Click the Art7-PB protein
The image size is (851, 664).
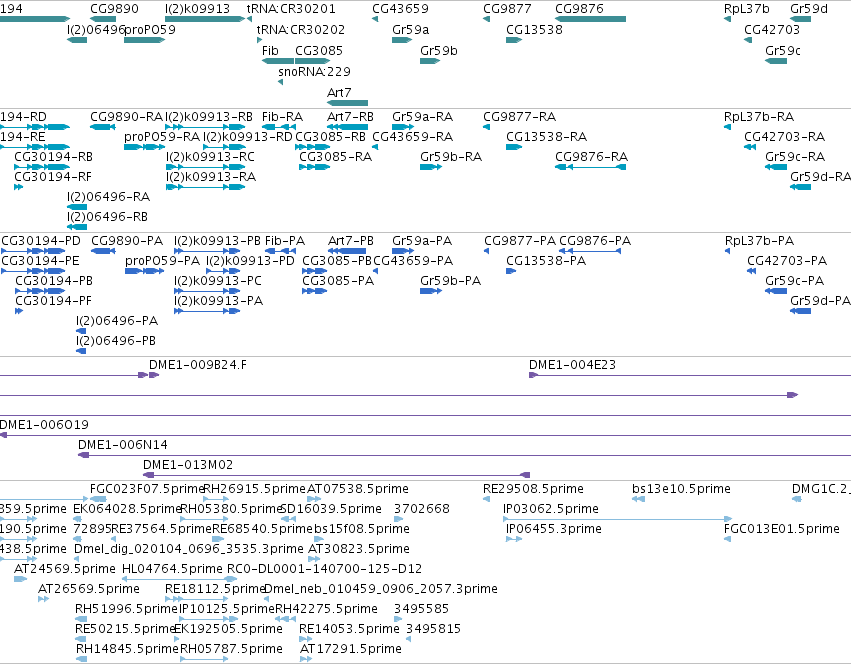point(347,251)
